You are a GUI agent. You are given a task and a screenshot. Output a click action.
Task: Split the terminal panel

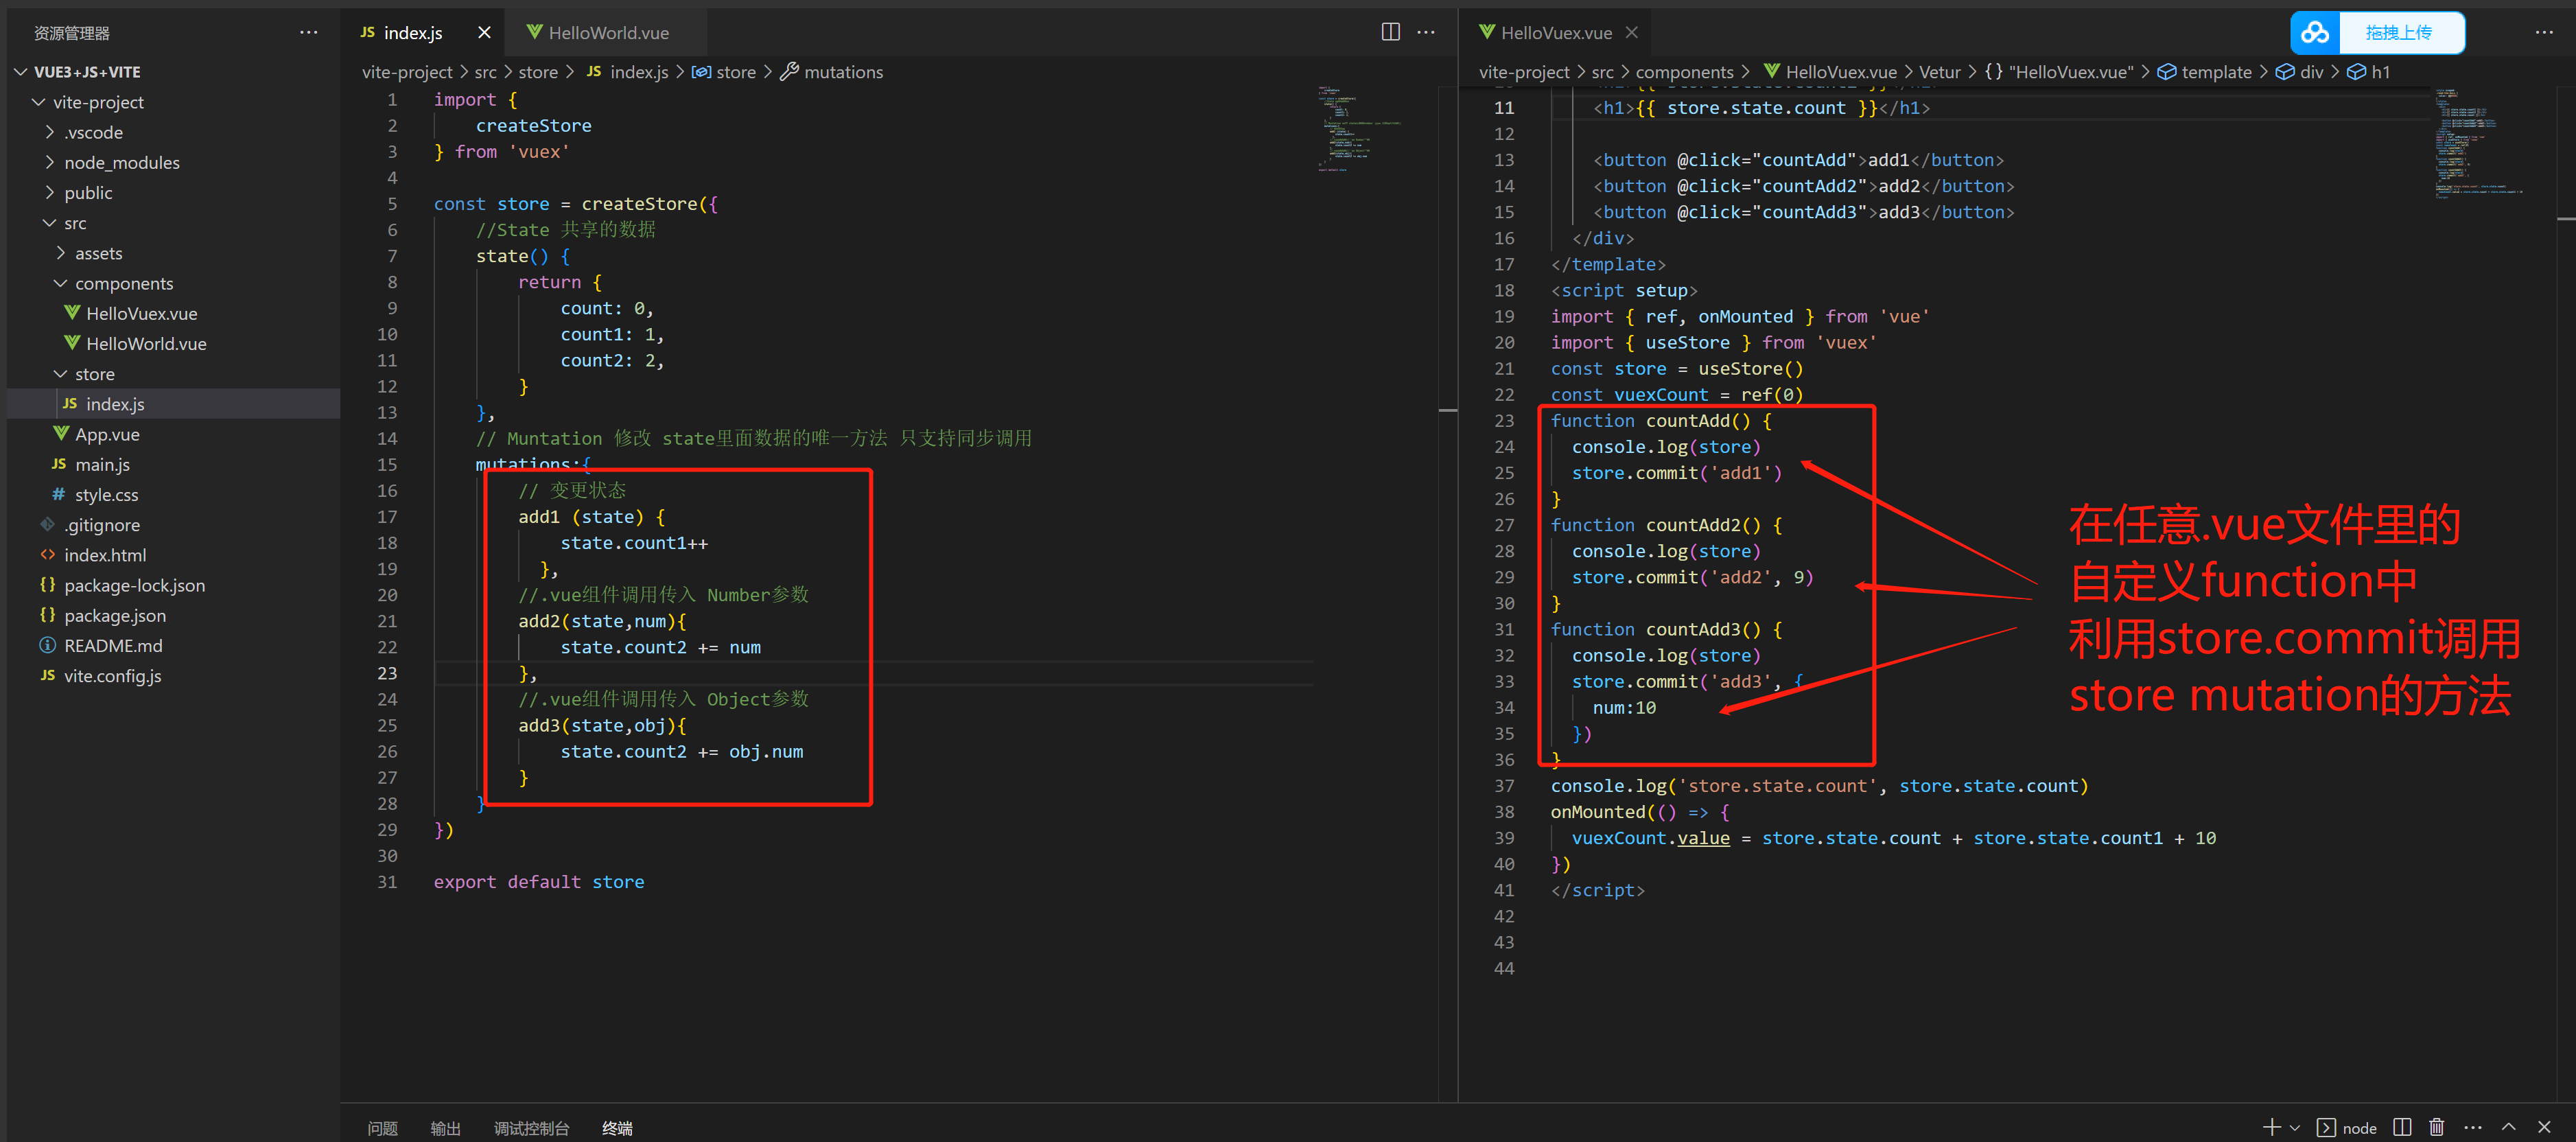(2402, 1127)
